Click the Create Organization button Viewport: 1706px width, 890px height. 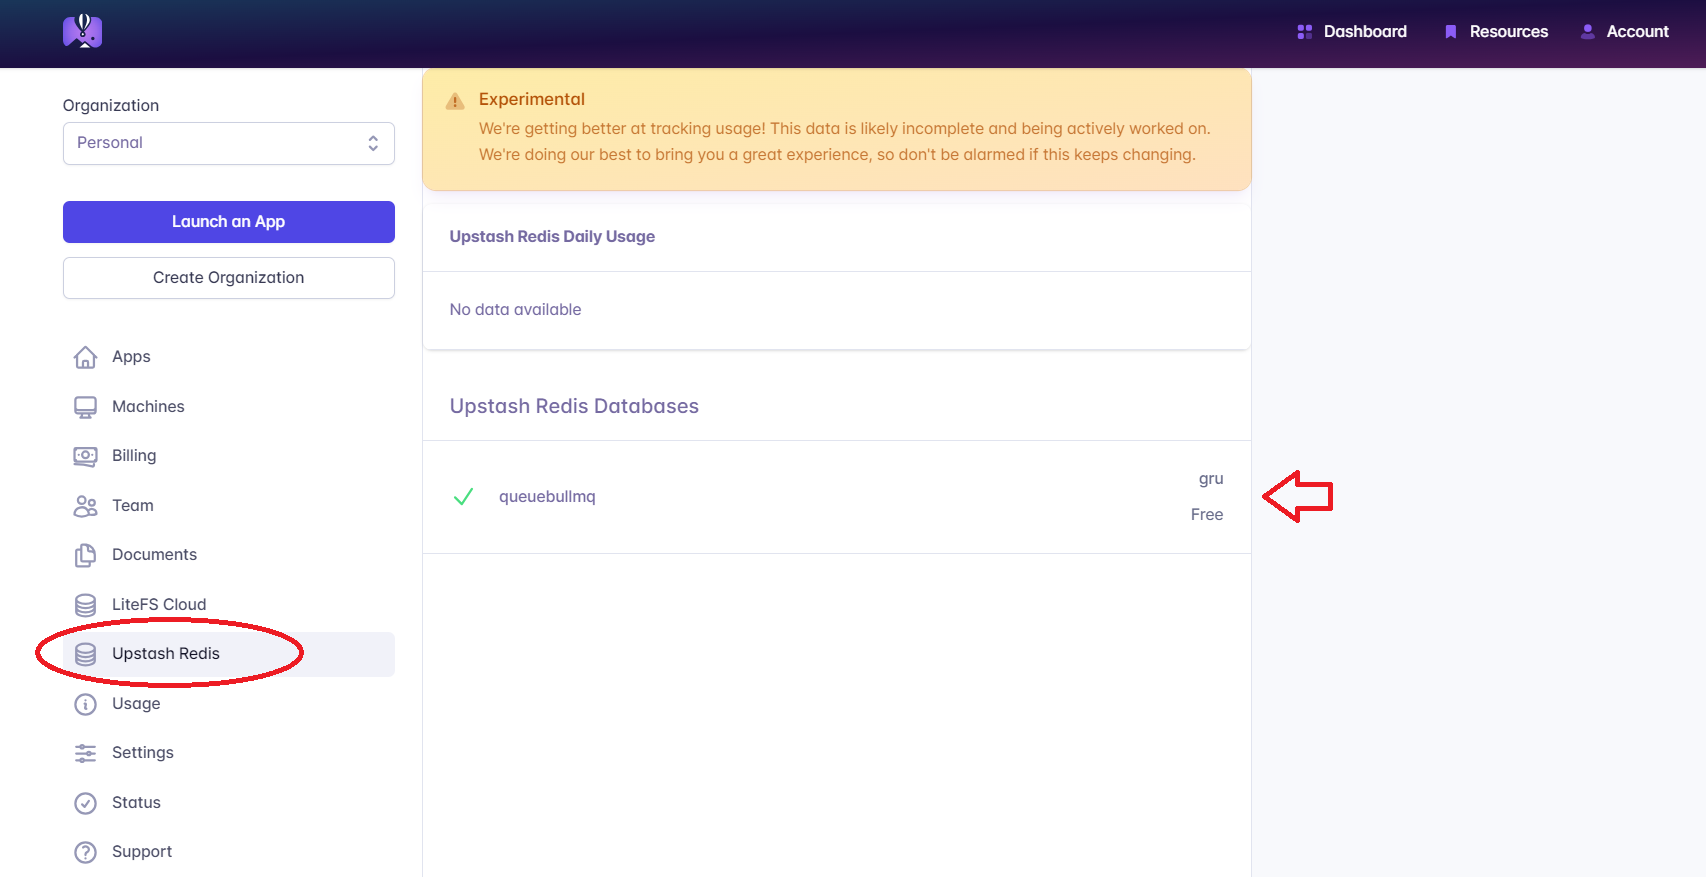tap(228, 278)
